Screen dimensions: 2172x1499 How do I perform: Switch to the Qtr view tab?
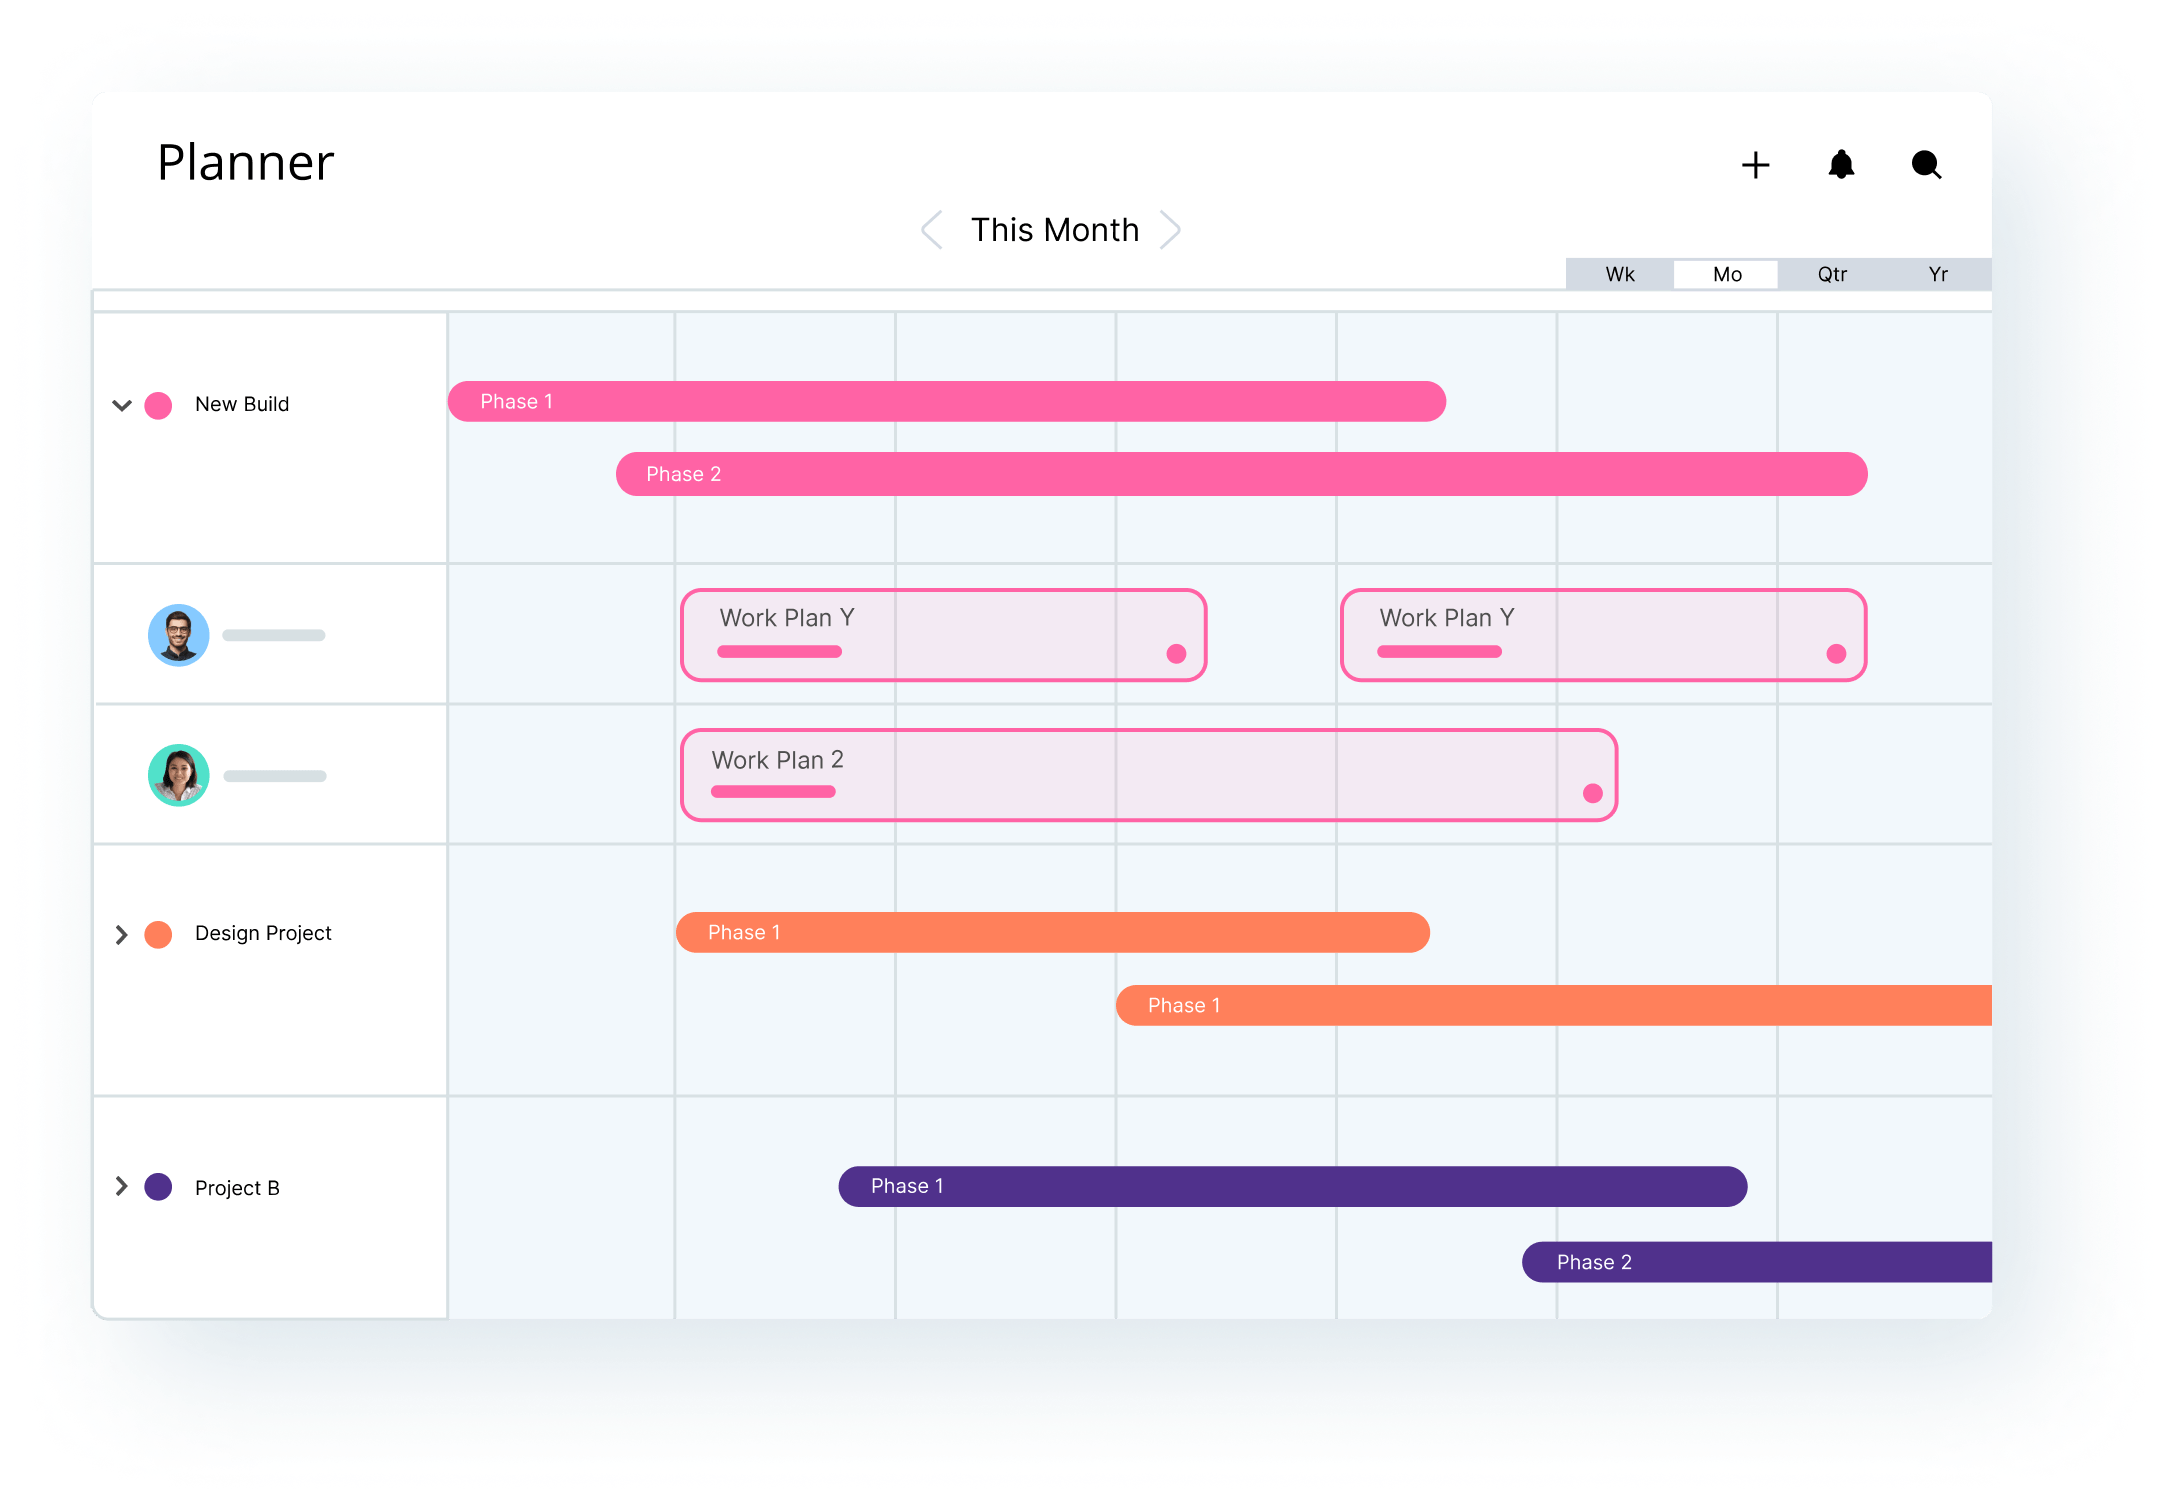coord(1832,273)
